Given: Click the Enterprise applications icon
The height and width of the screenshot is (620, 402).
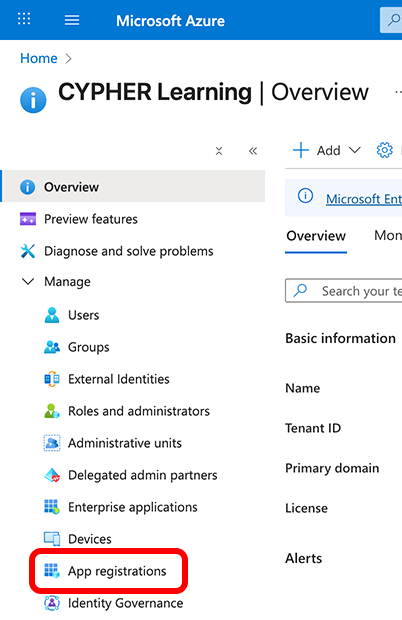Looking at the screenshot, I should [x=52, y=507].
